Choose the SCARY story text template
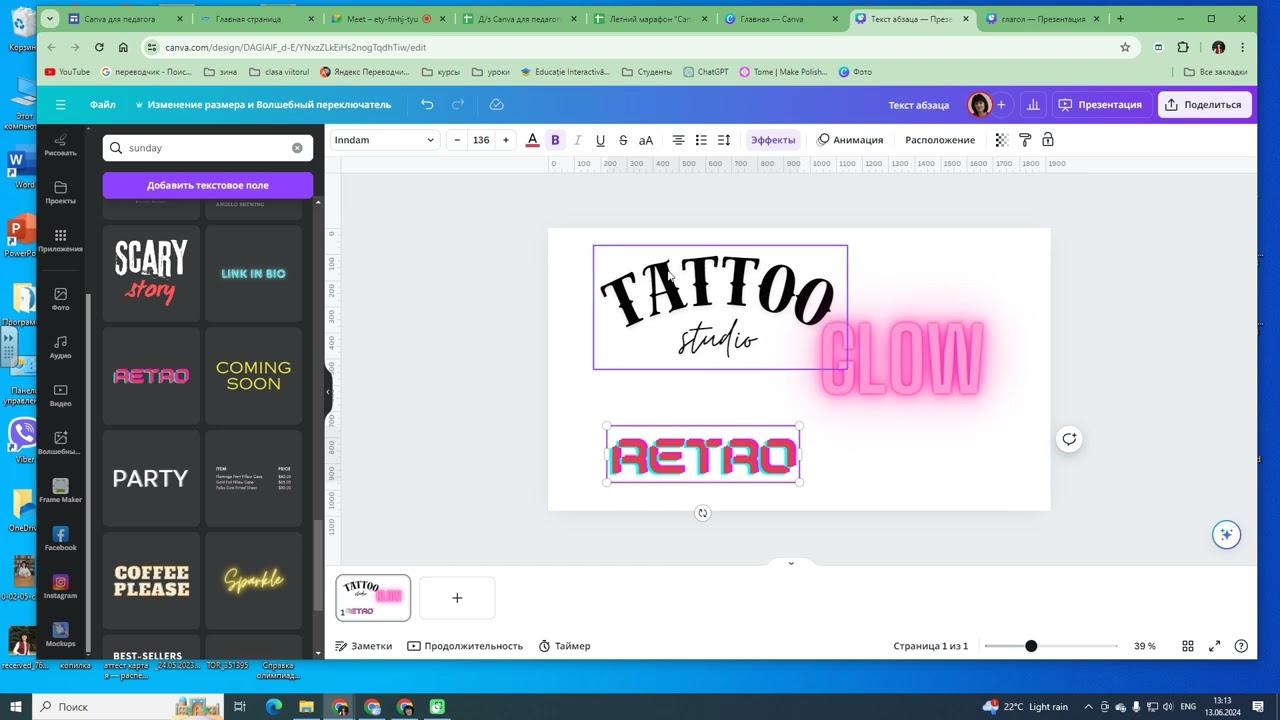 151,273
